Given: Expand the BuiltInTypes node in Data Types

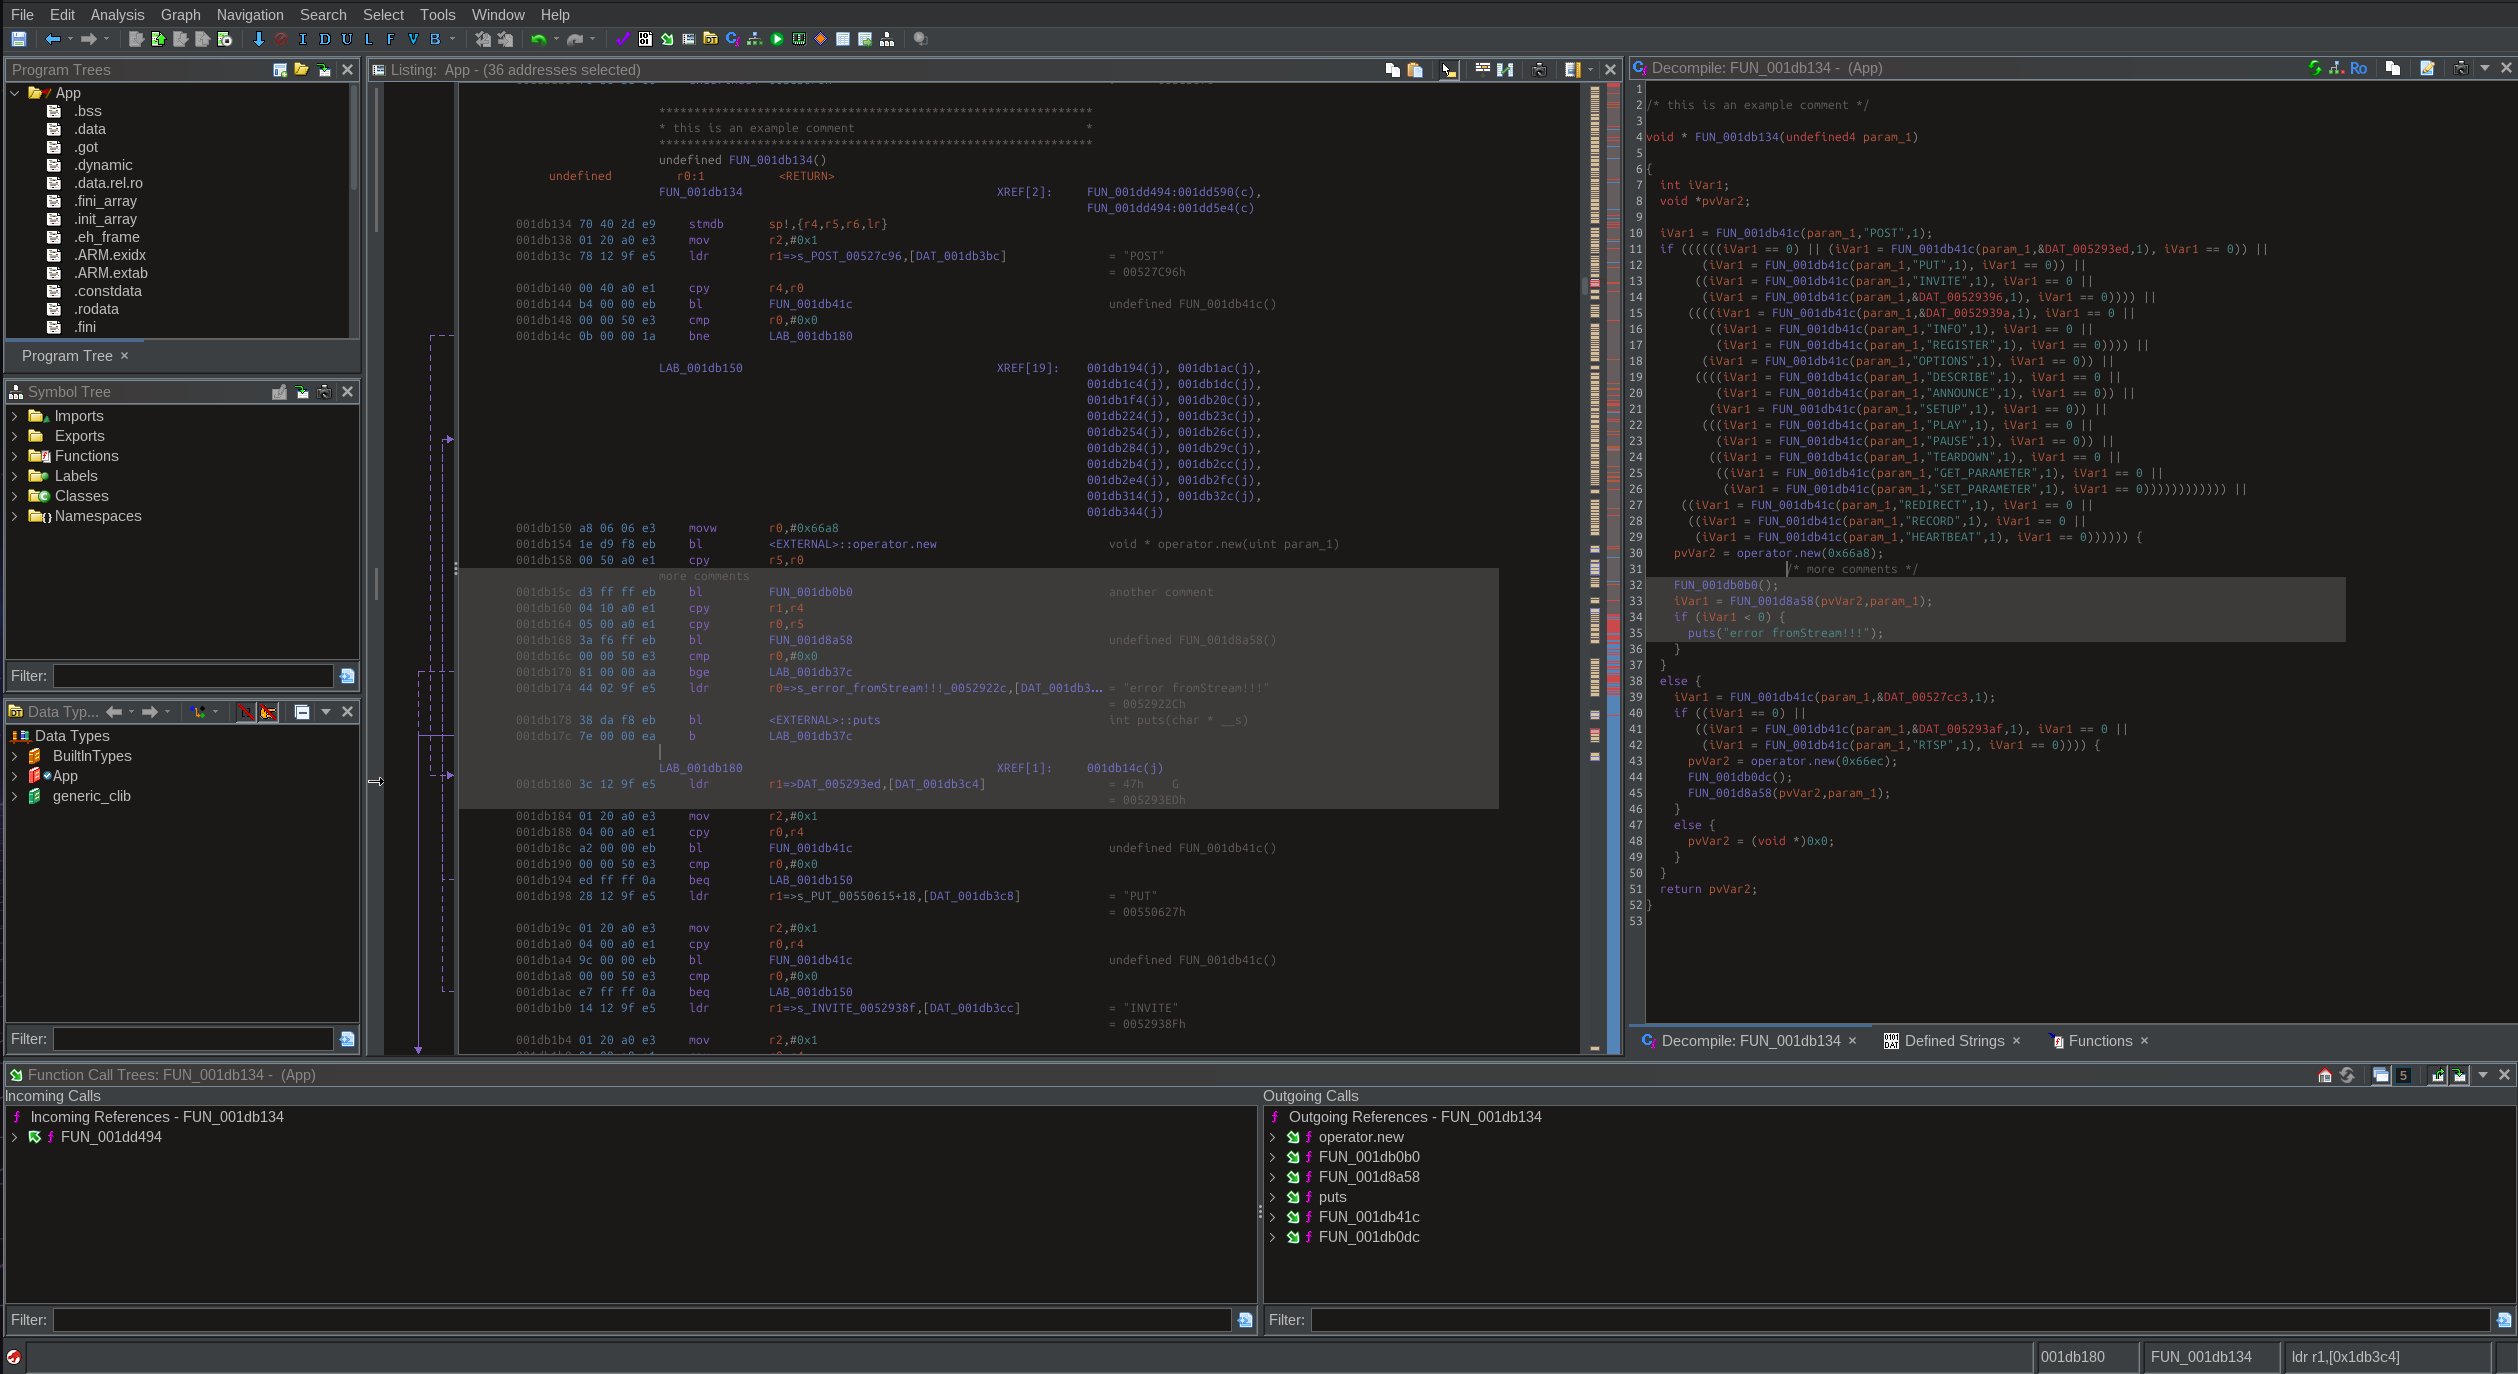Looking at the screenshot, I should [14, 756].
